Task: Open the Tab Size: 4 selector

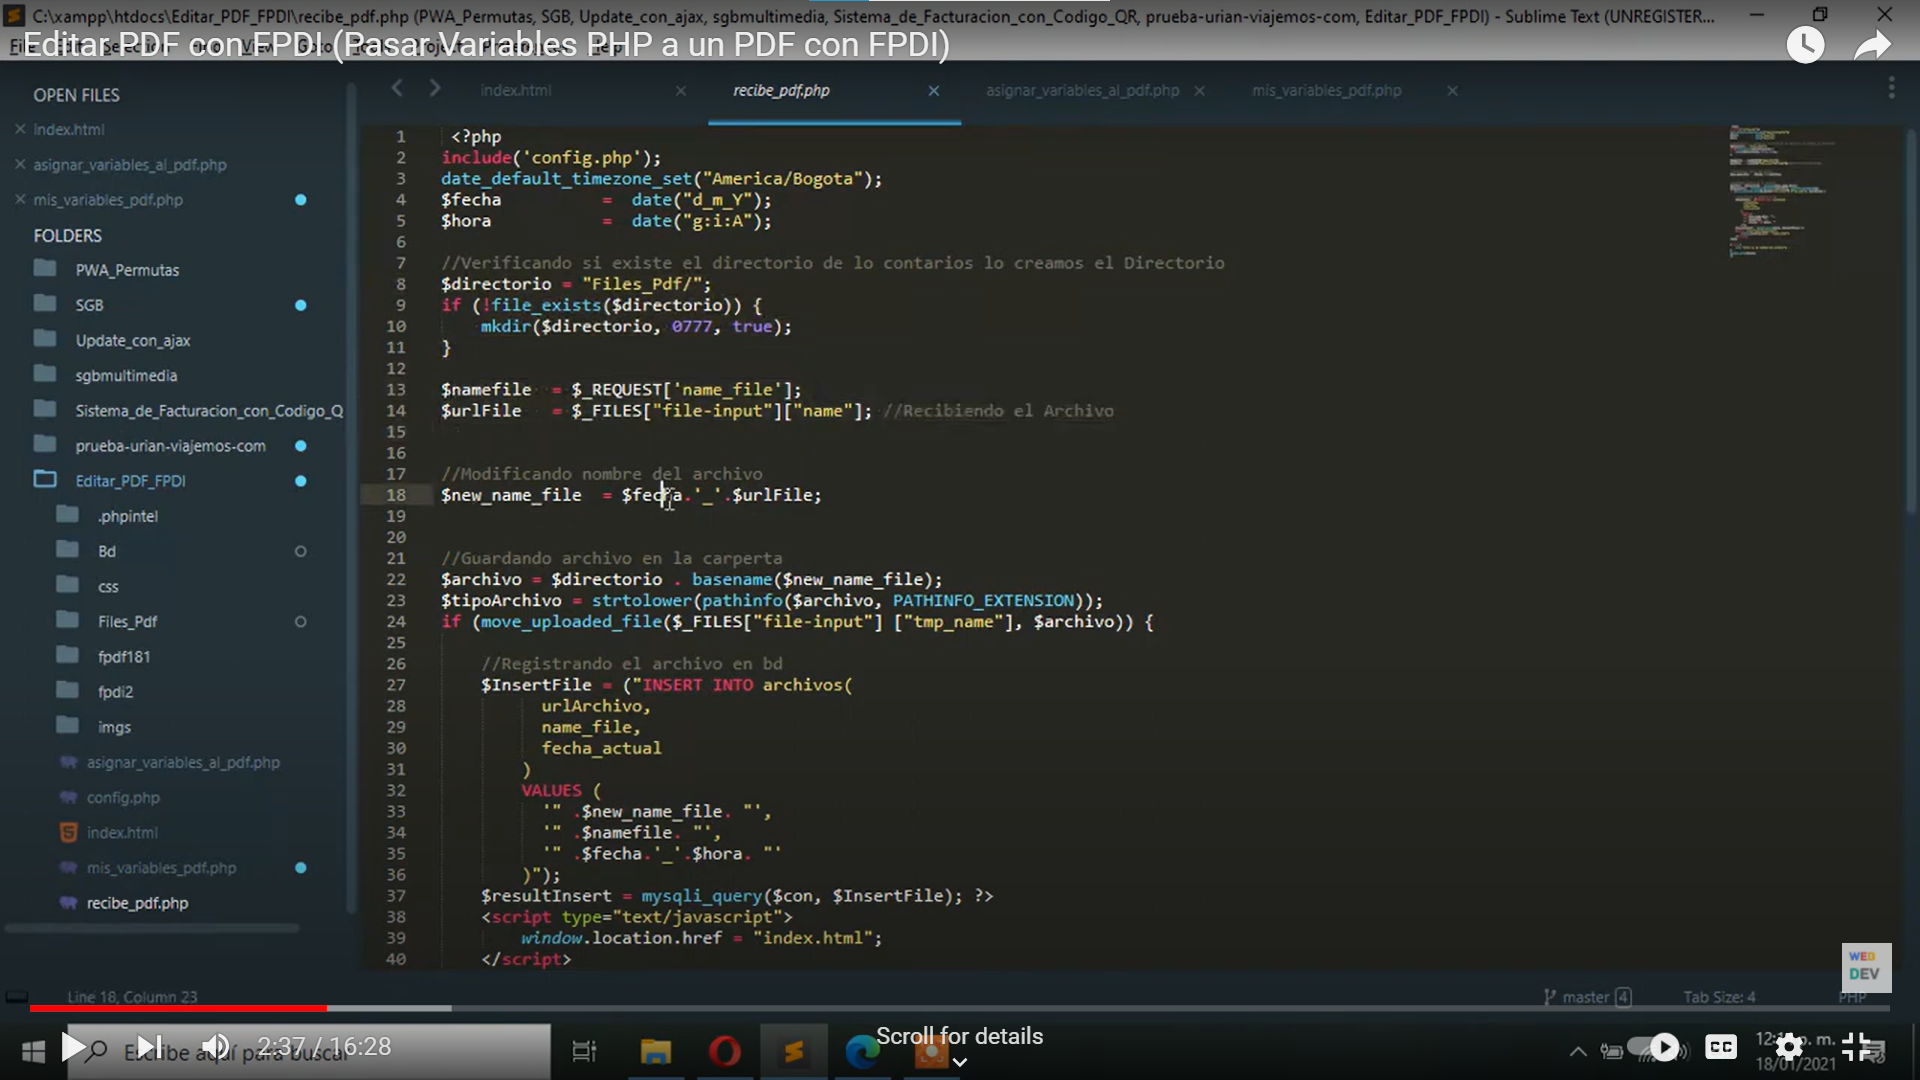Action: point(1718,997)
